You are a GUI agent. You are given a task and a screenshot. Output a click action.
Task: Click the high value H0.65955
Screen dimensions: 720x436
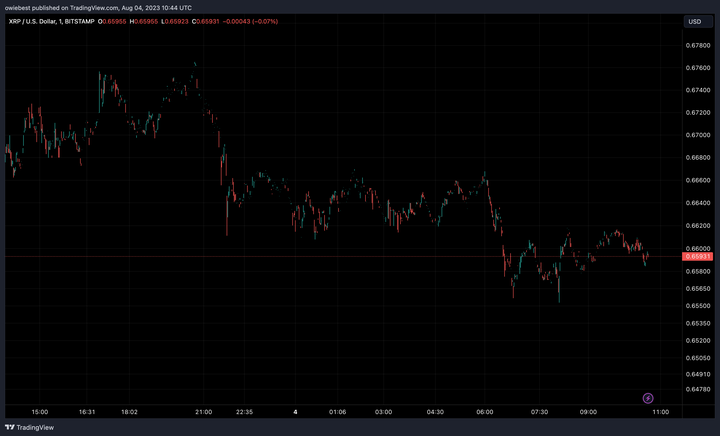(144, 22)
